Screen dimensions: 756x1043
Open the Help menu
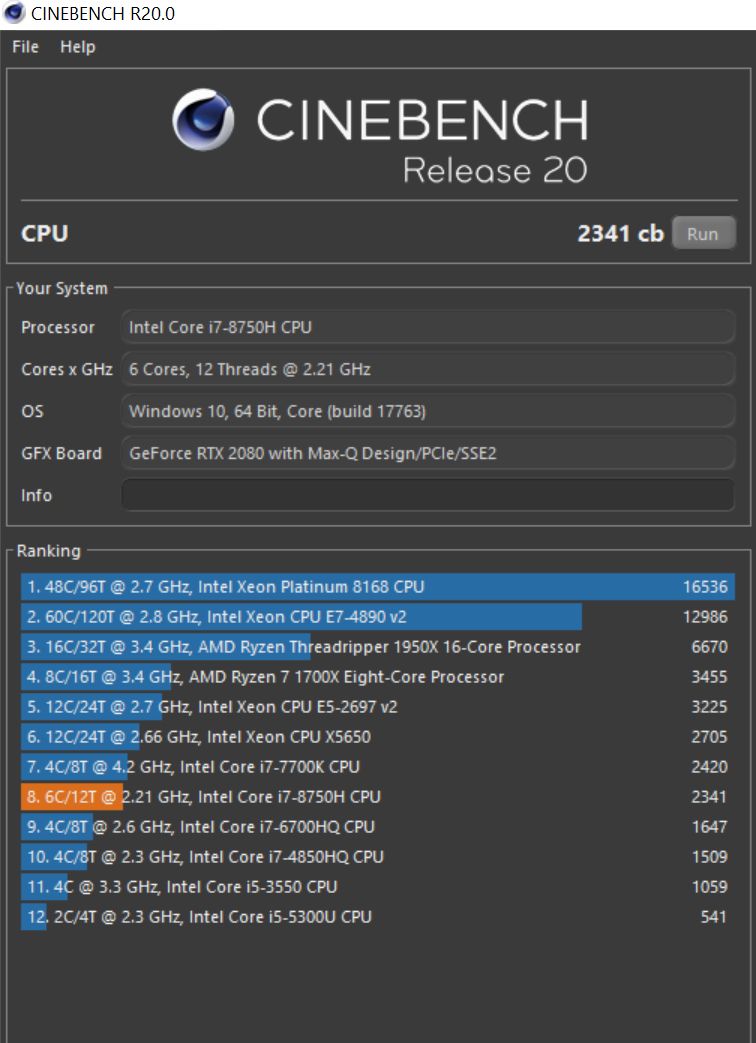tap(78, 47)
